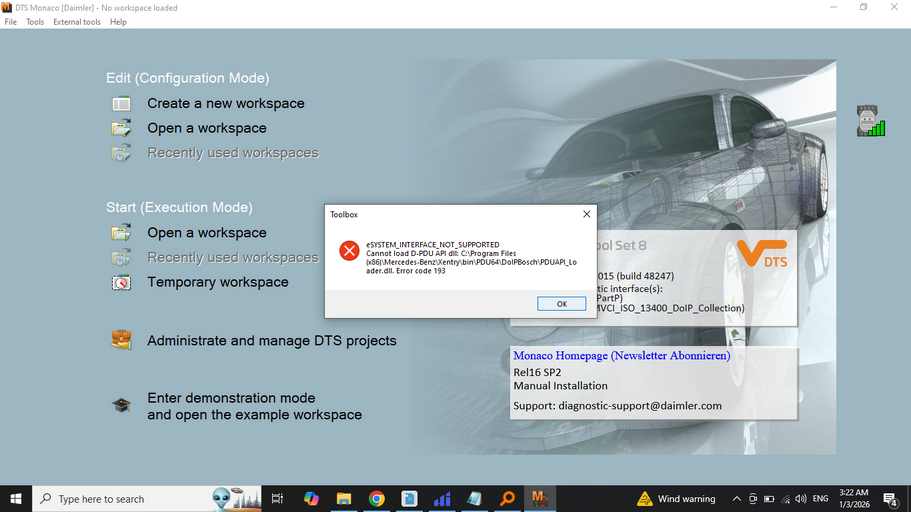The height and width of the screenshot is (512, 911).
Task: Select Create a new workspace
Action: pyautogui.click(x=225, y=103)
